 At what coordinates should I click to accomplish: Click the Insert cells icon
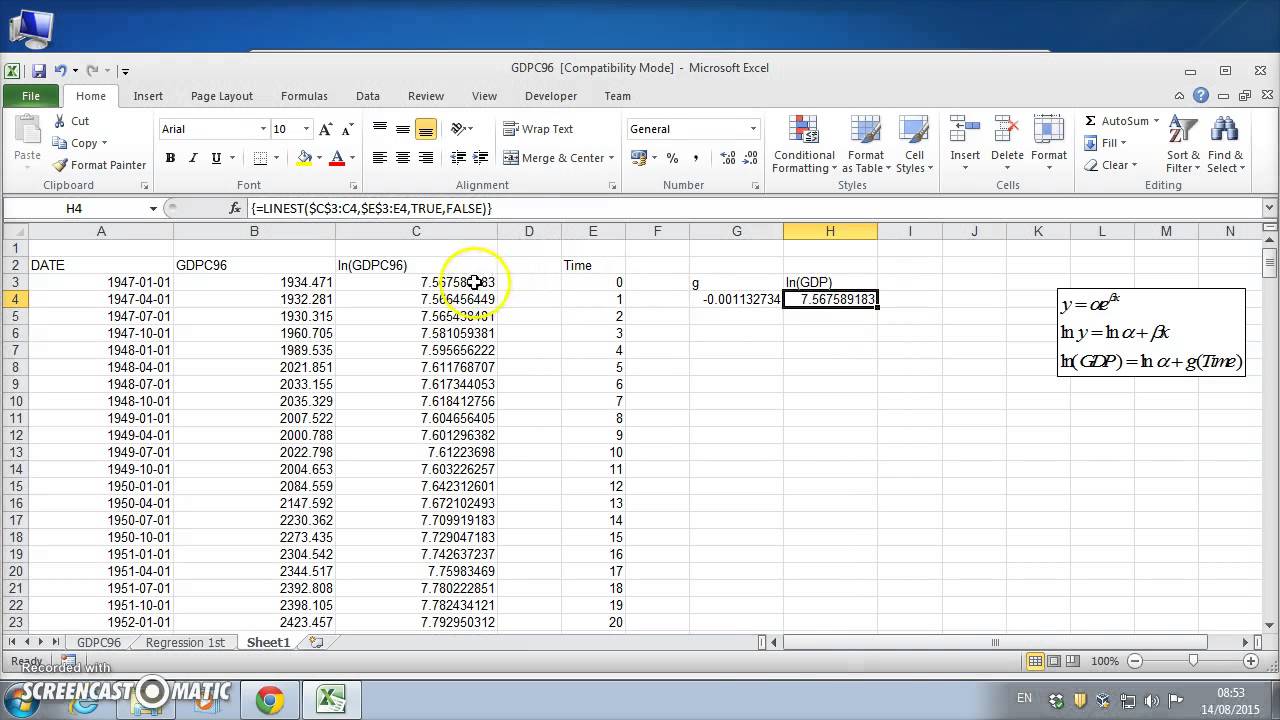click(x=965, y=130)
